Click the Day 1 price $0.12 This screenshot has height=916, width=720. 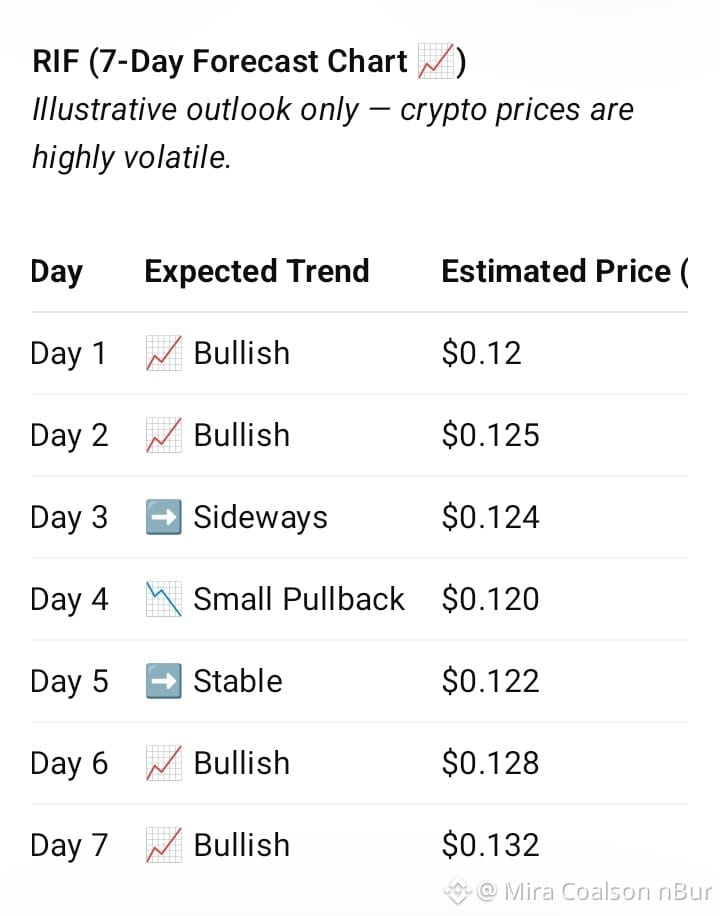click(x=482, y=353)
